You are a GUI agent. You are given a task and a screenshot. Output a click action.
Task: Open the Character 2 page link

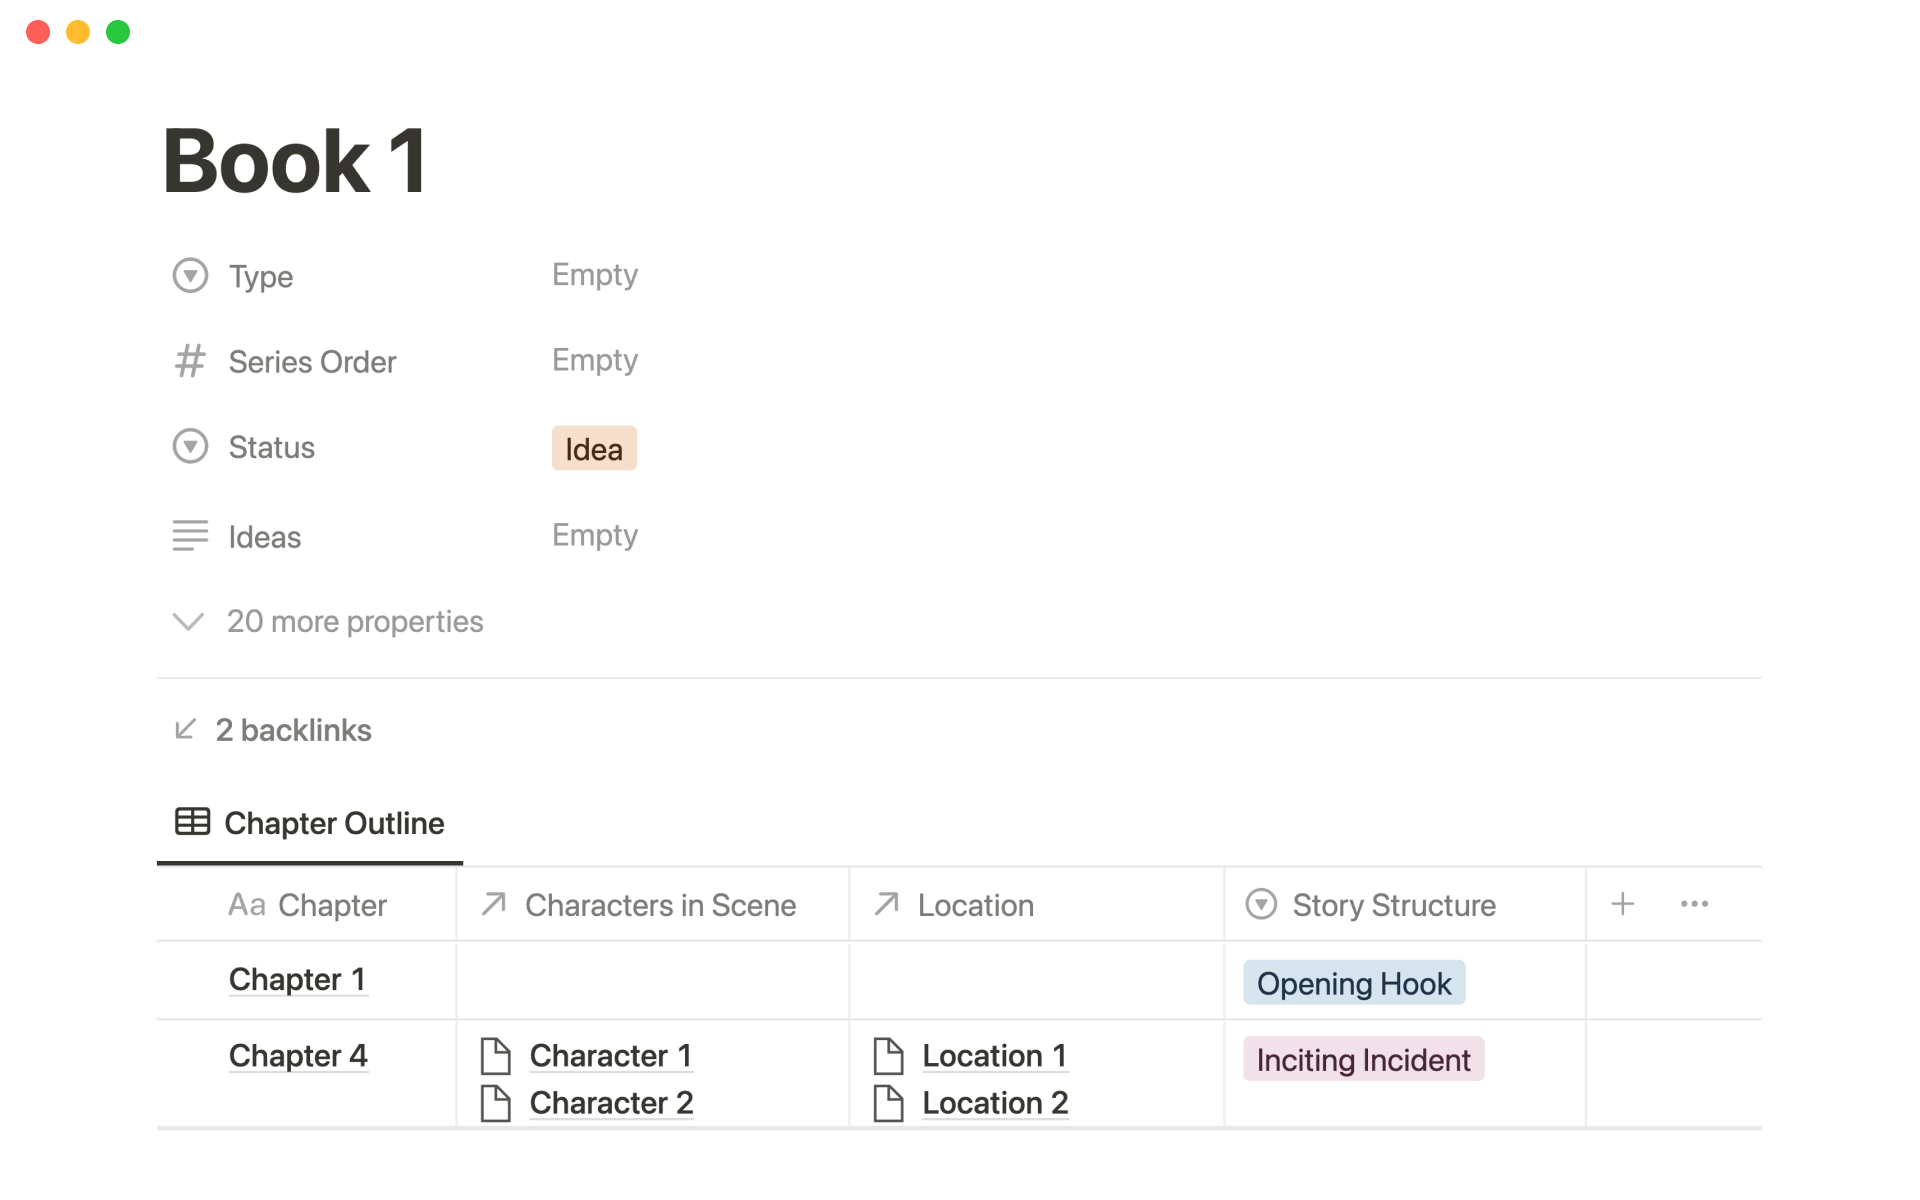tap(611, 1103)
